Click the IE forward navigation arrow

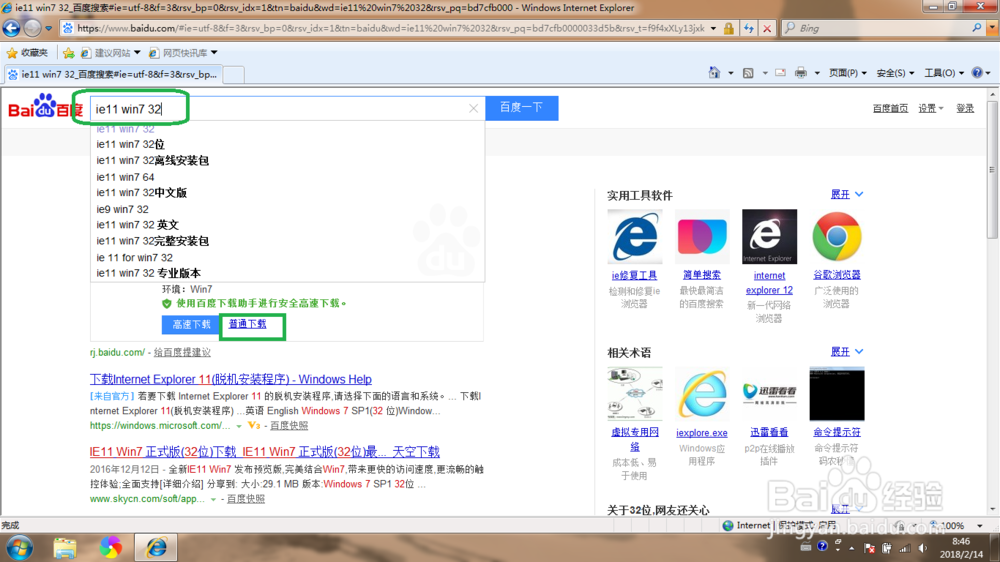tap(32, 28)
